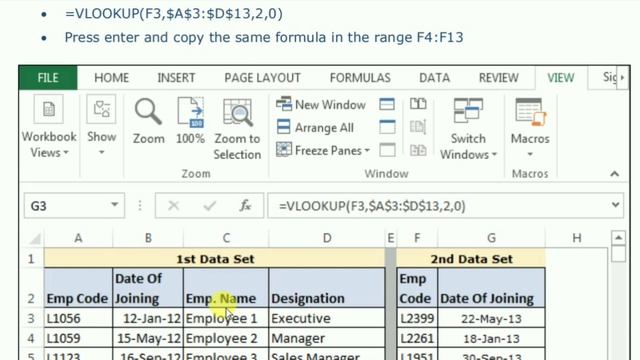Select cell containing 12-Jan-12
The width and height of the screenshot is (640, 360).
(148, 318)
